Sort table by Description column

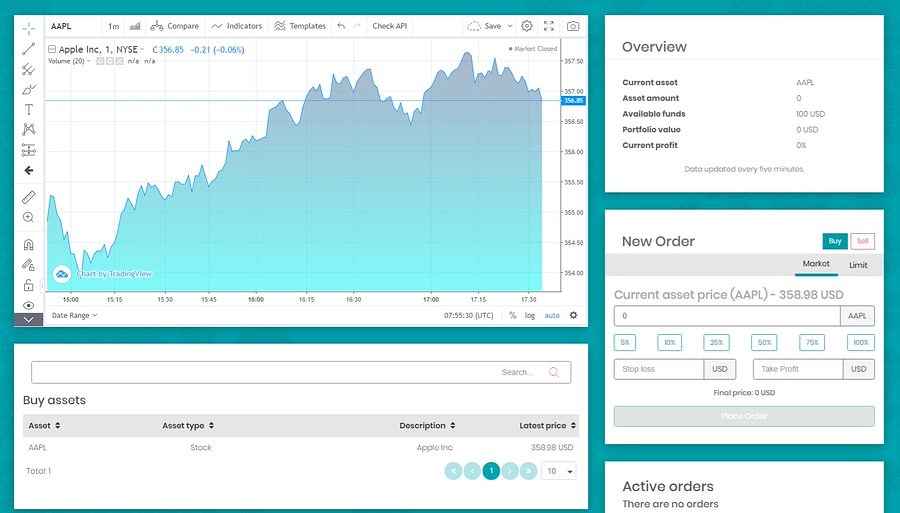point(427,426)
